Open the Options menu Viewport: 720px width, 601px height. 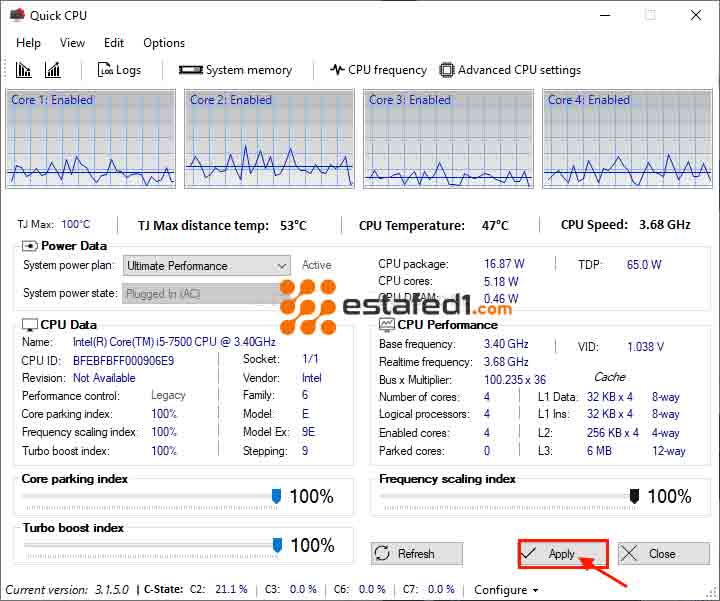tap(164, 43)
